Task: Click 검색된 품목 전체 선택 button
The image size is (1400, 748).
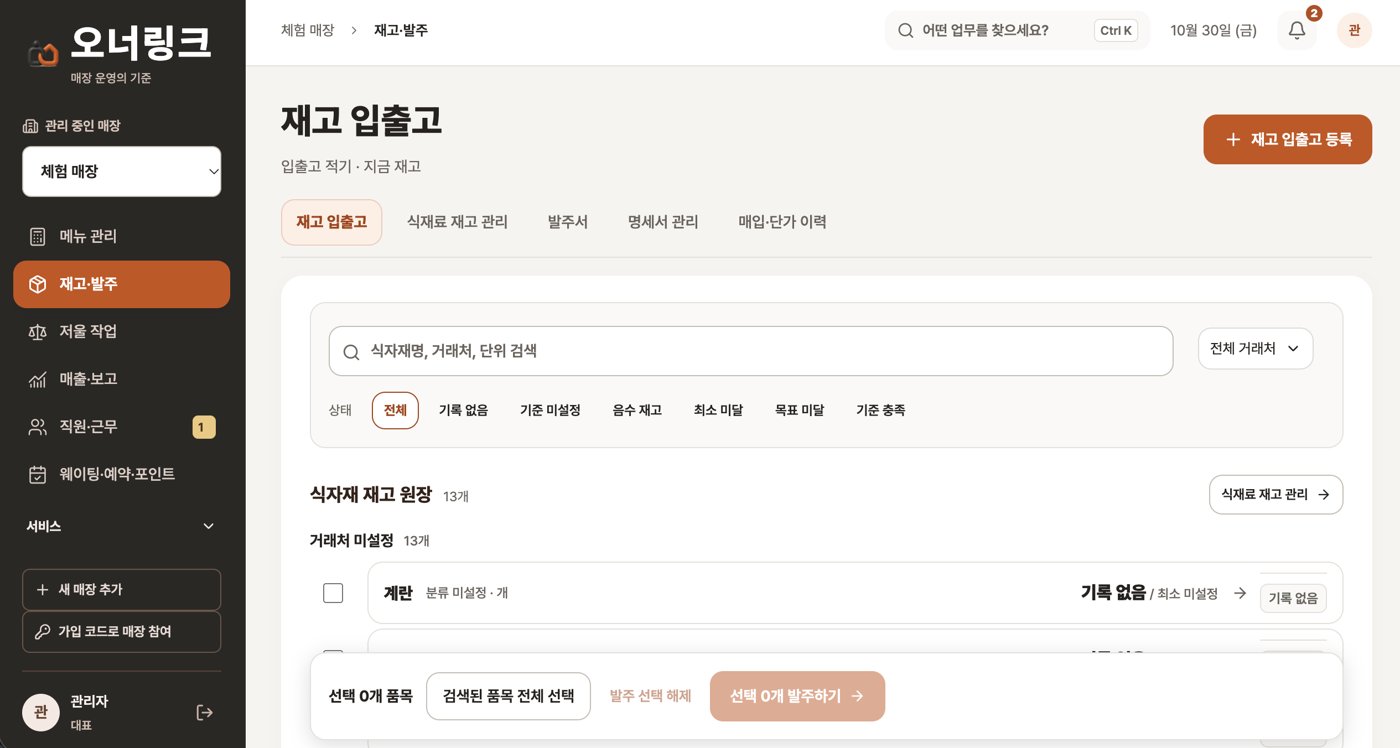Action: 508,696
